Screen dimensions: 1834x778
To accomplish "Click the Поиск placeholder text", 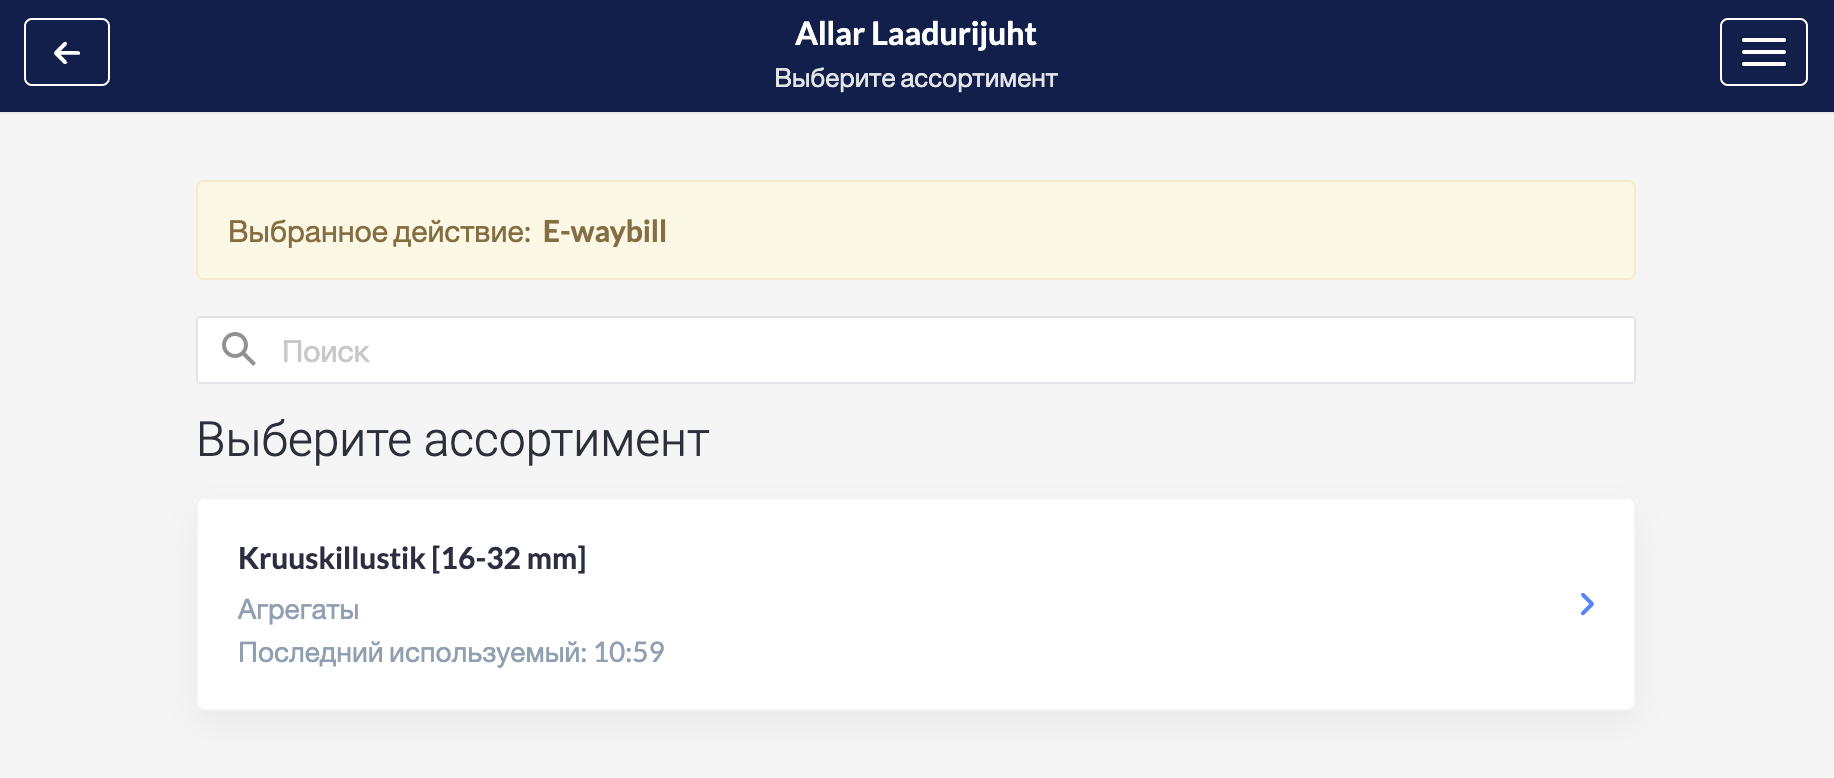I will point(326,351).
